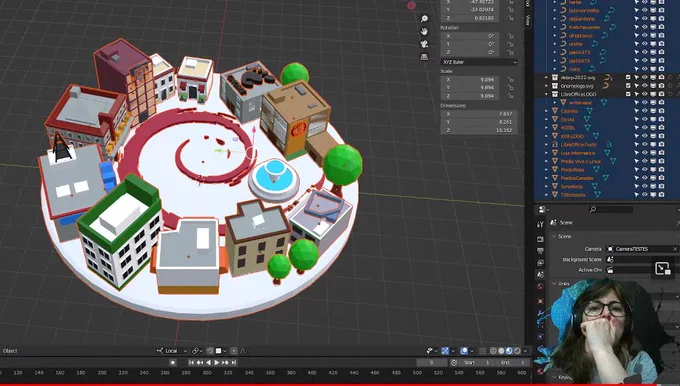Toggle viewport overlays button
Viewport: 680px width, 386px height.
(464, 351)
